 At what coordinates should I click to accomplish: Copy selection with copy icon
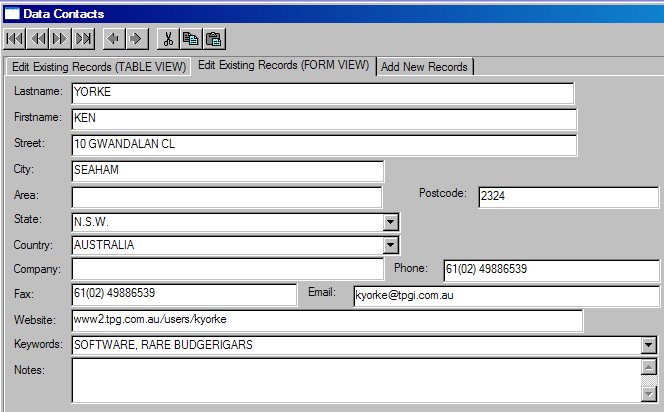point(191,39)
